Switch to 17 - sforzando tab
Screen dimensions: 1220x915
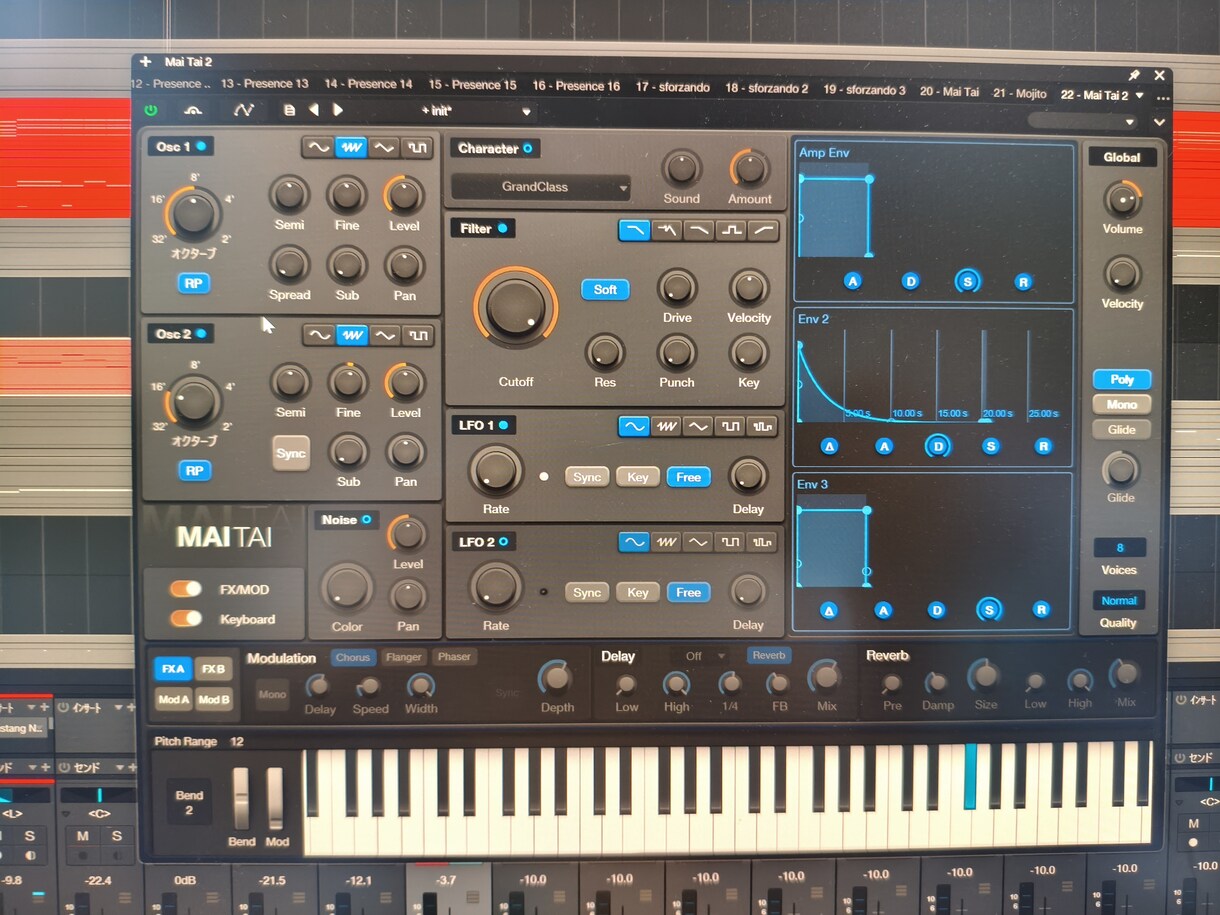coord(672,88)
